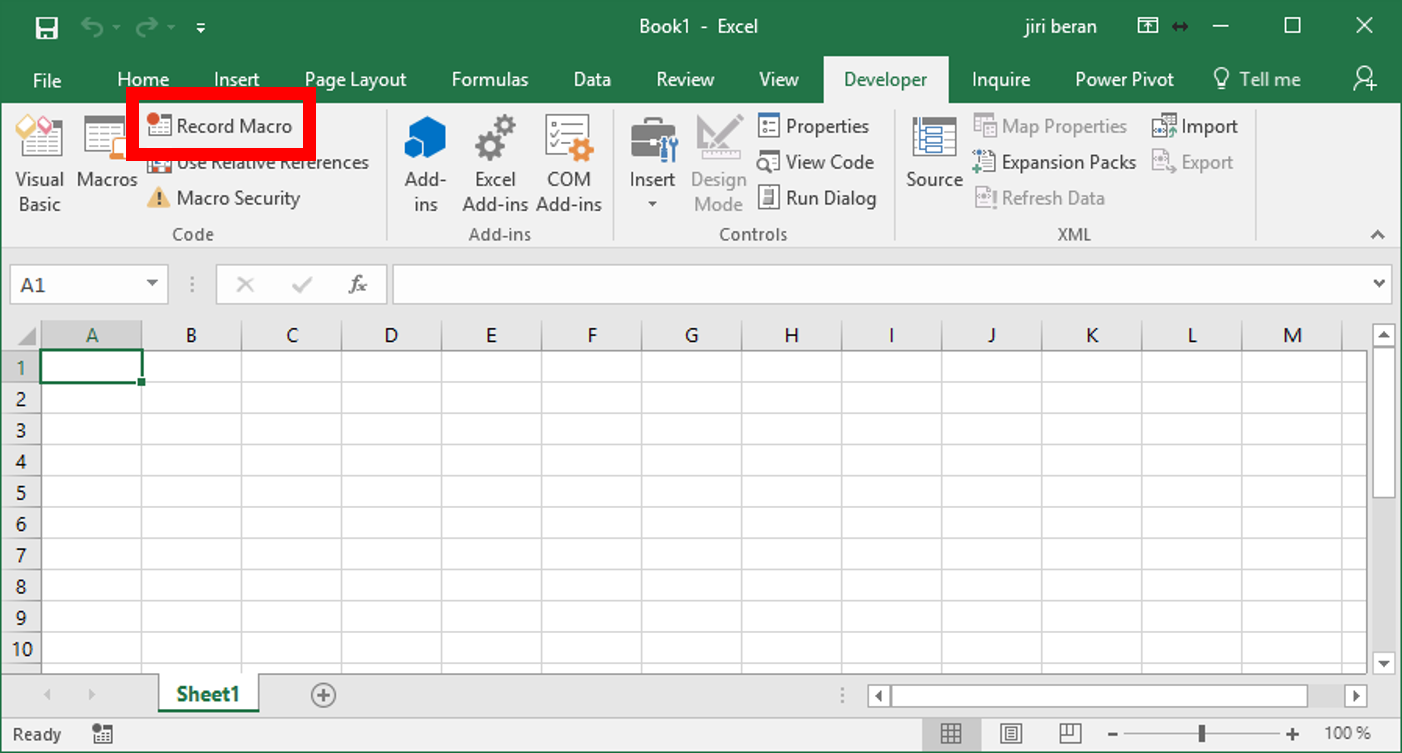Click Refresh Data in XML group
The height and width of the screenshot is (753, 1402).
click(1039, 198)
